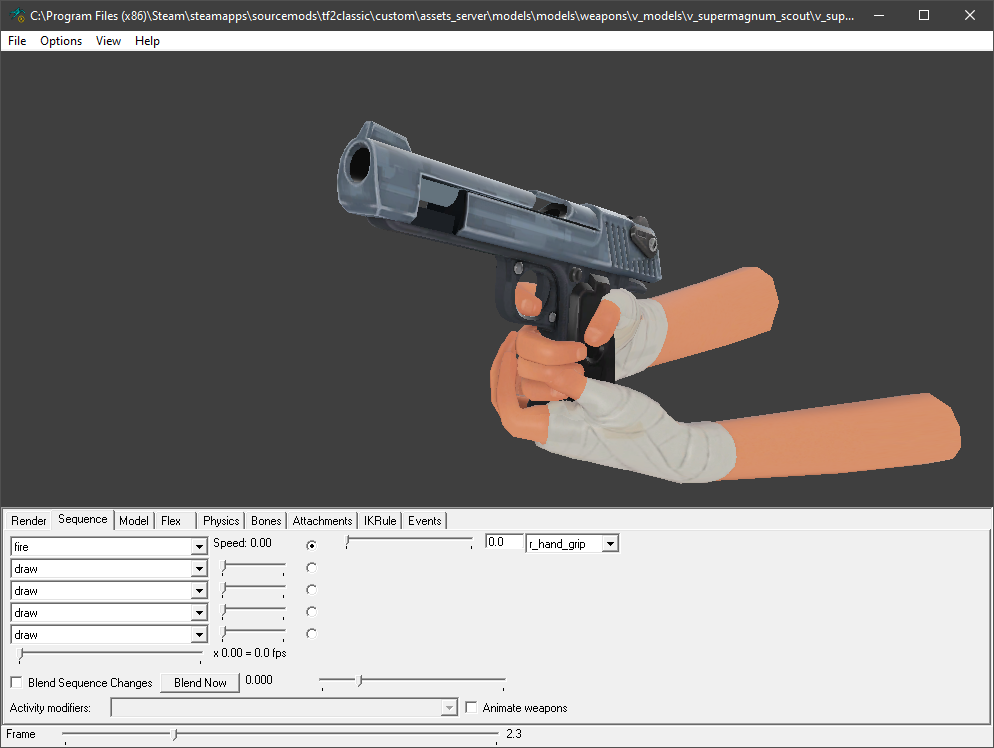Switch to the IKRule tab
994x748 pixels.
click(380, 520)
